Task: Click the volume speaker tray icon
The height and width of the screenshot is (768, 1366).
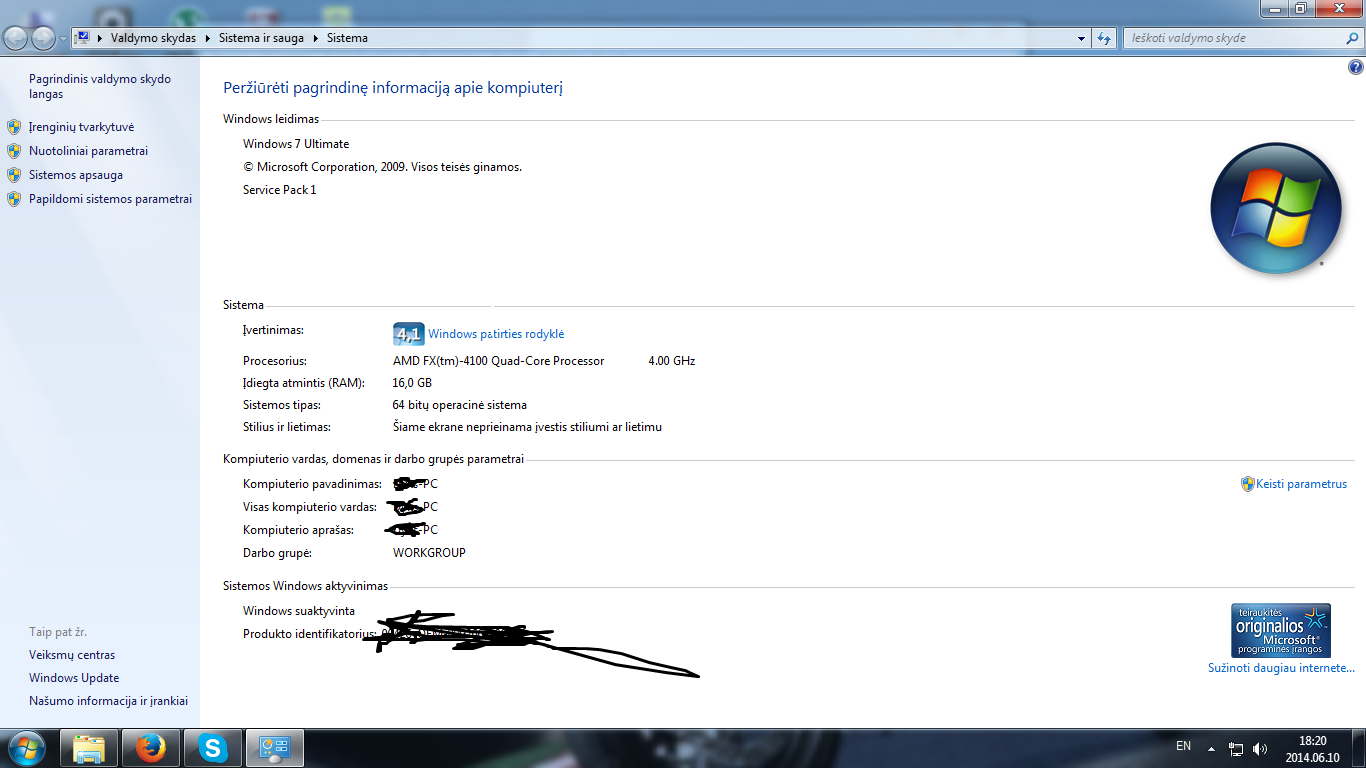Action: tap(1260, 748)
